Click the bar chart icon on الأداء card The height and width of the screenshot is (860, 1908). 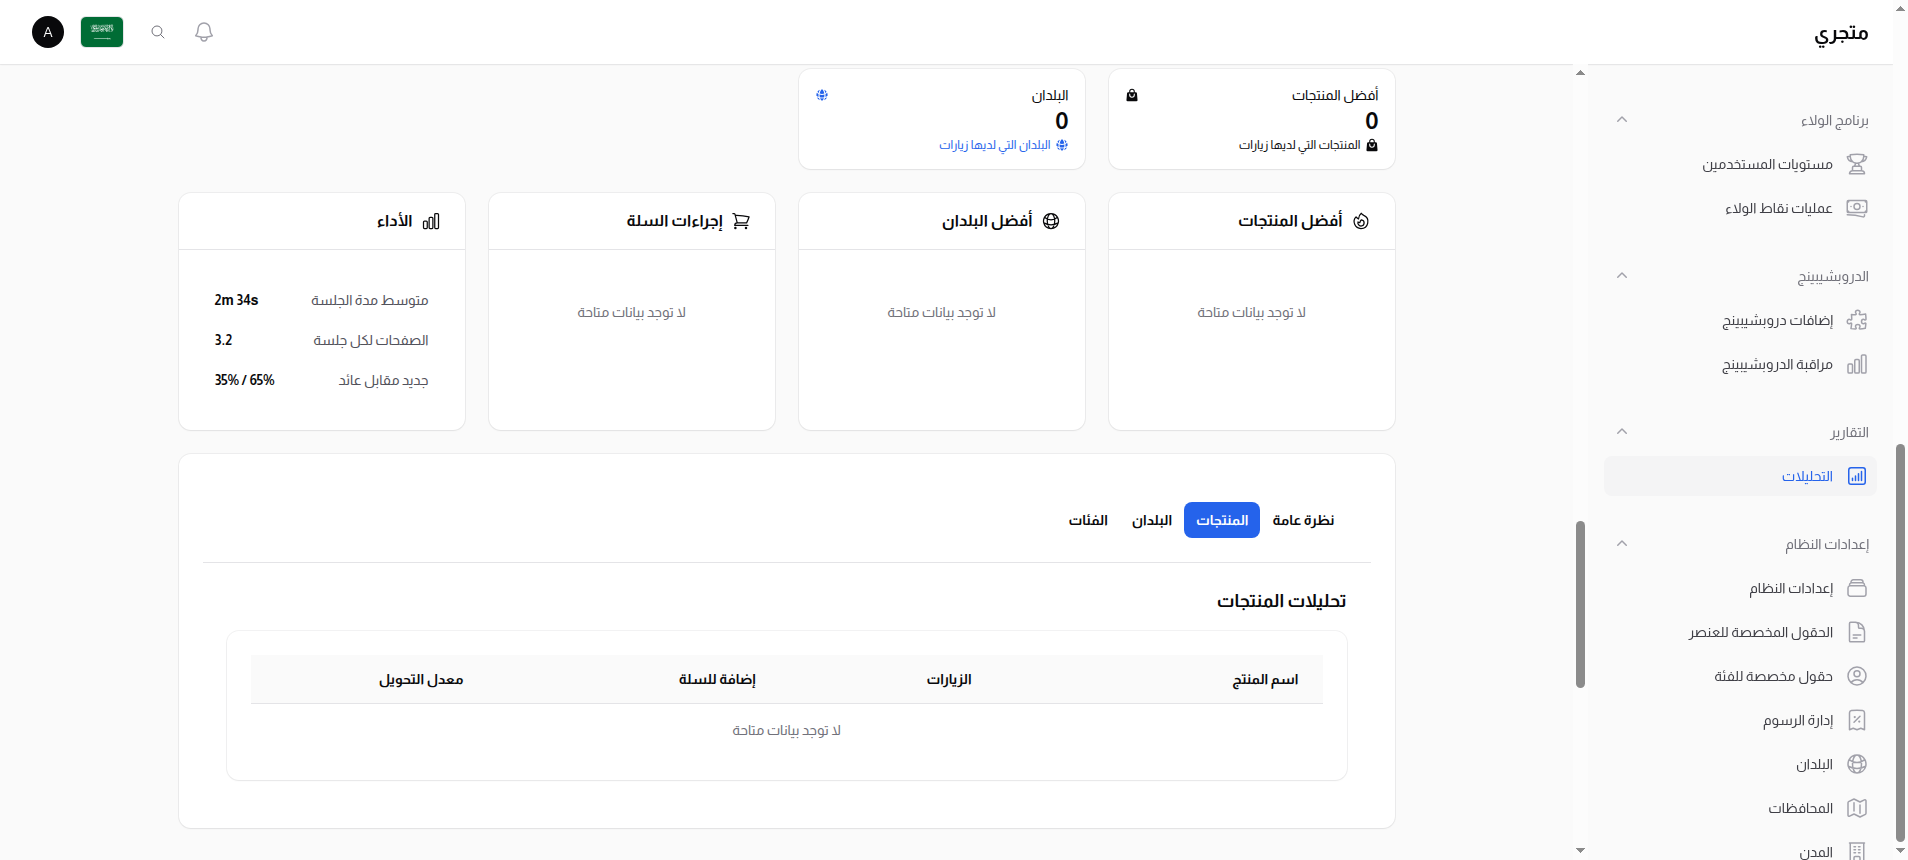coord(433,221)
